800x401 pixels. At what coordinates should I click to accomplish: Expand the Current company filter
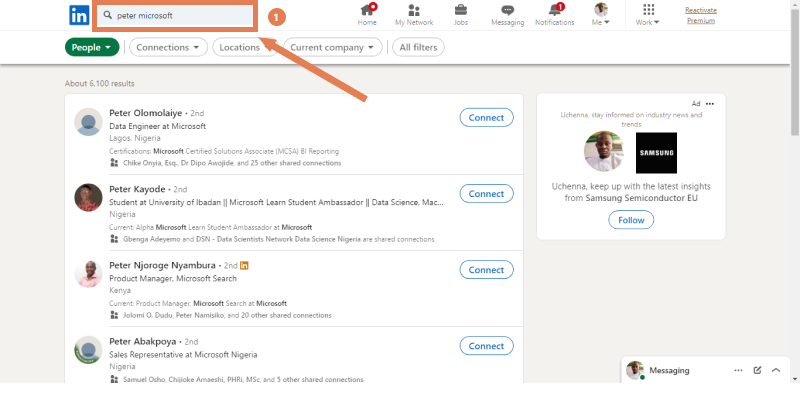pos(333,47)
